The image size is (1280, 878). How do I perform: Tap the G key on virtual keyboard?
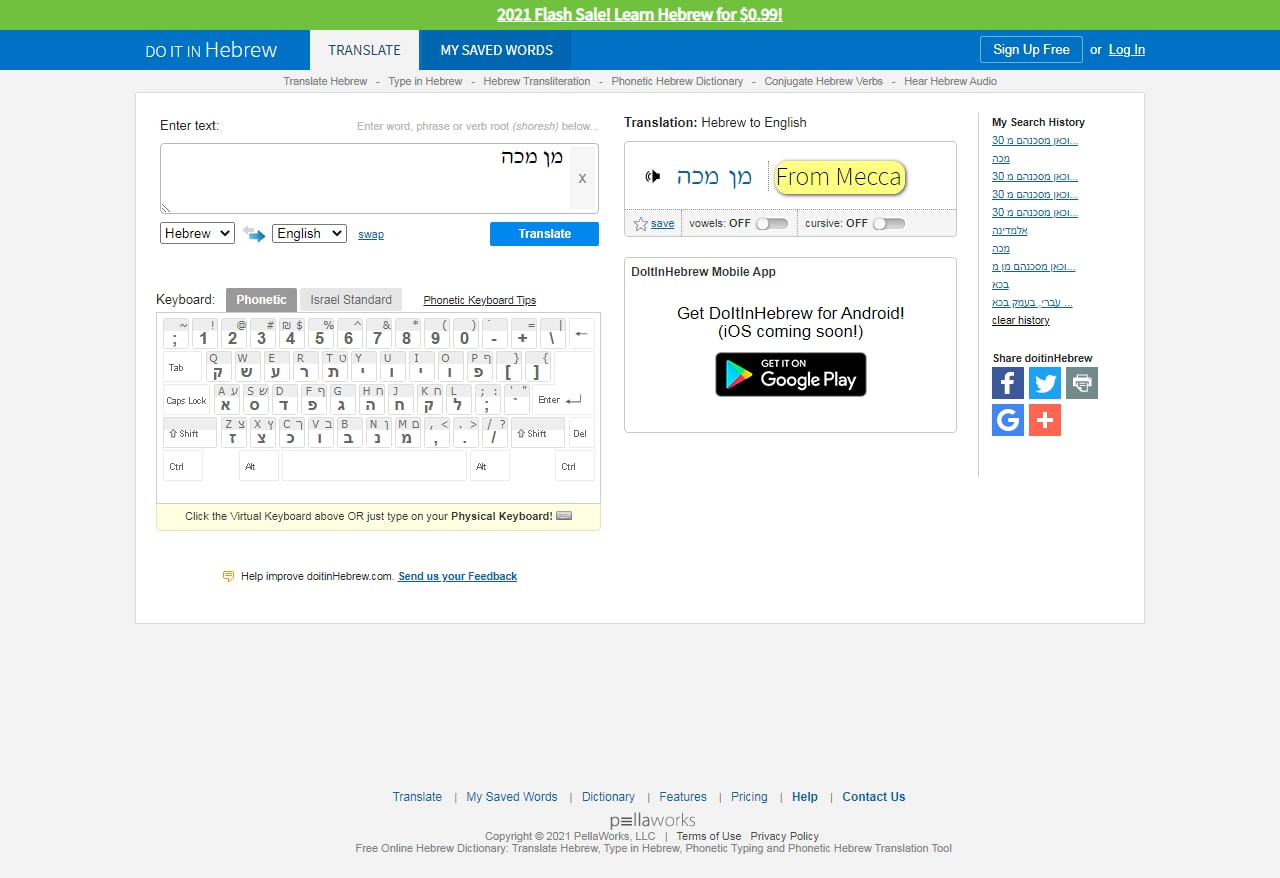click(x=343, y=400)
